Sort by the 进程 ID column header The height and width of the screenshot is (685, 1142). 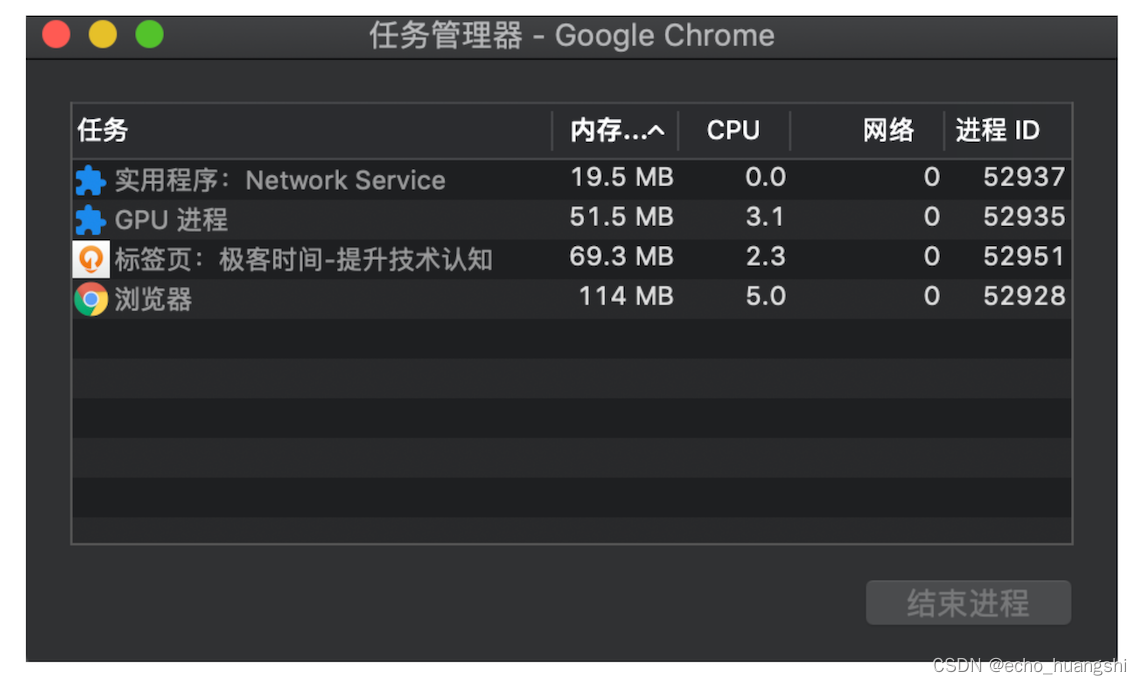[997, 131]
